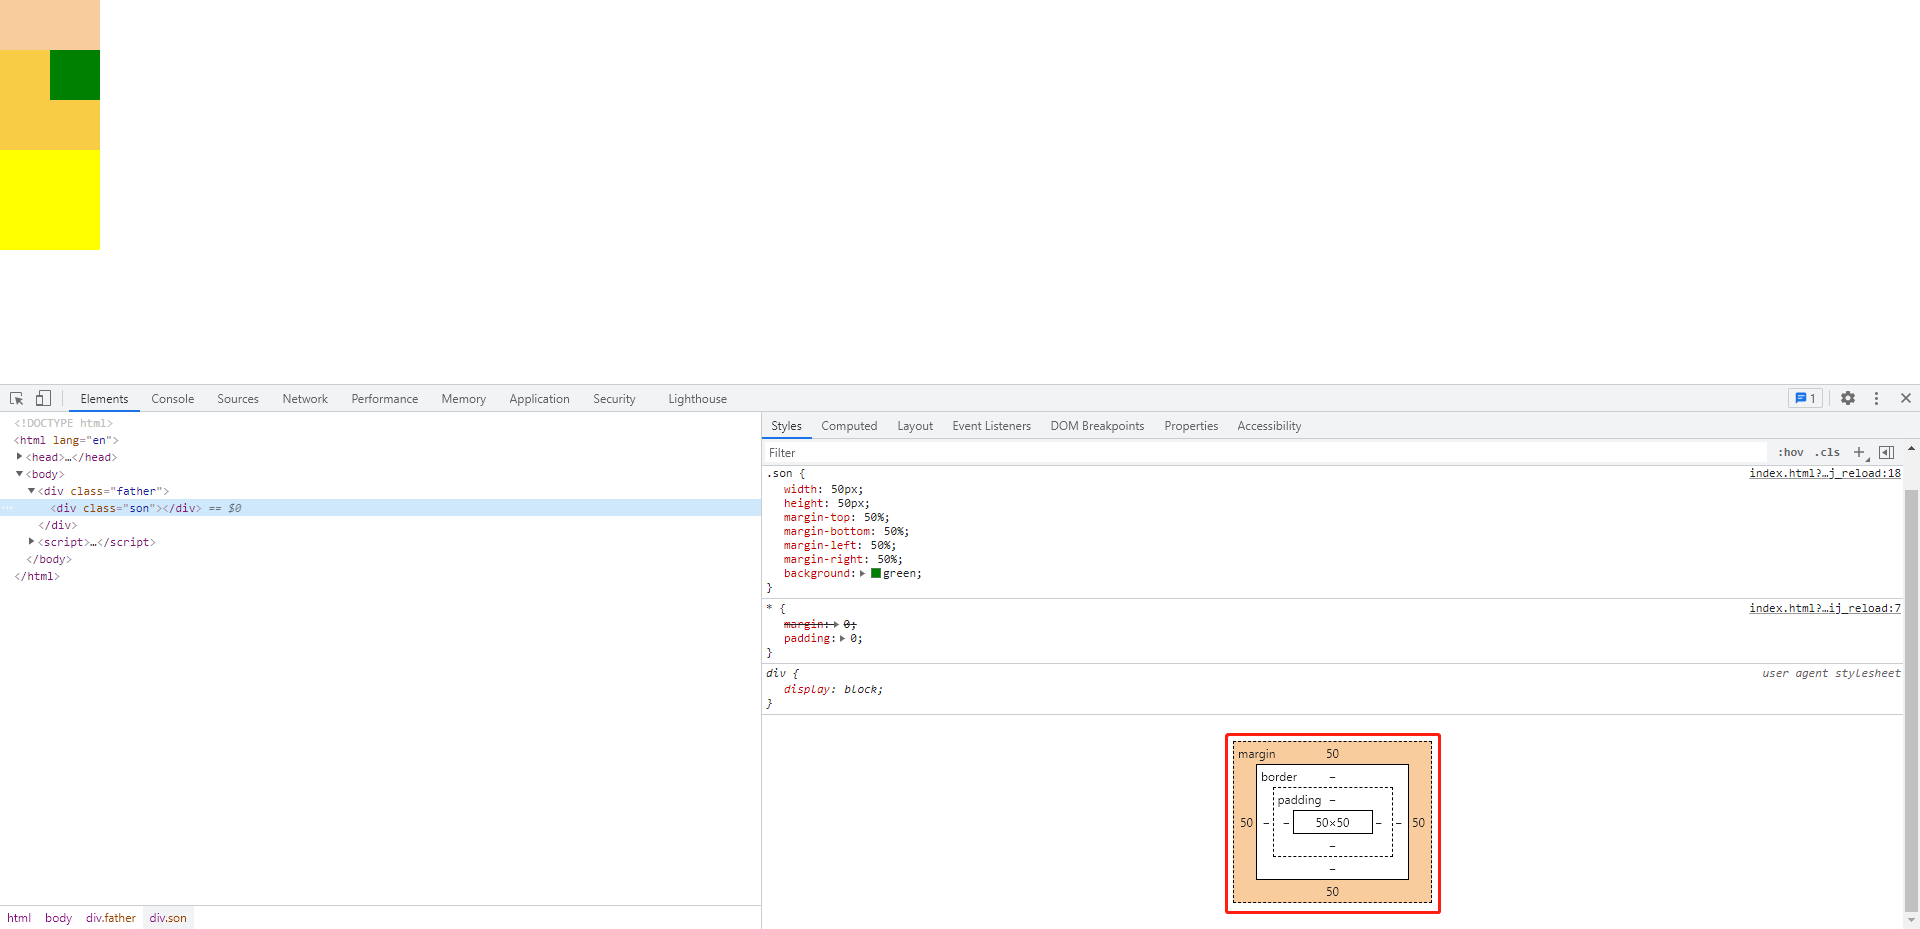Open the Network tab
Image resolution: width=1920 pixels, height=929 pixels.
305,398
